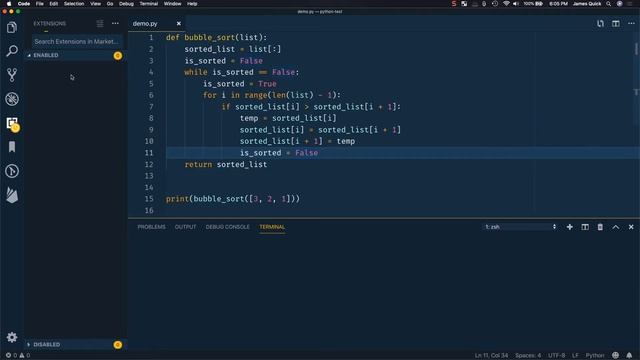Open the View menu
The height and width of the screenshot is (360, 640).
[x=96, y=4]
